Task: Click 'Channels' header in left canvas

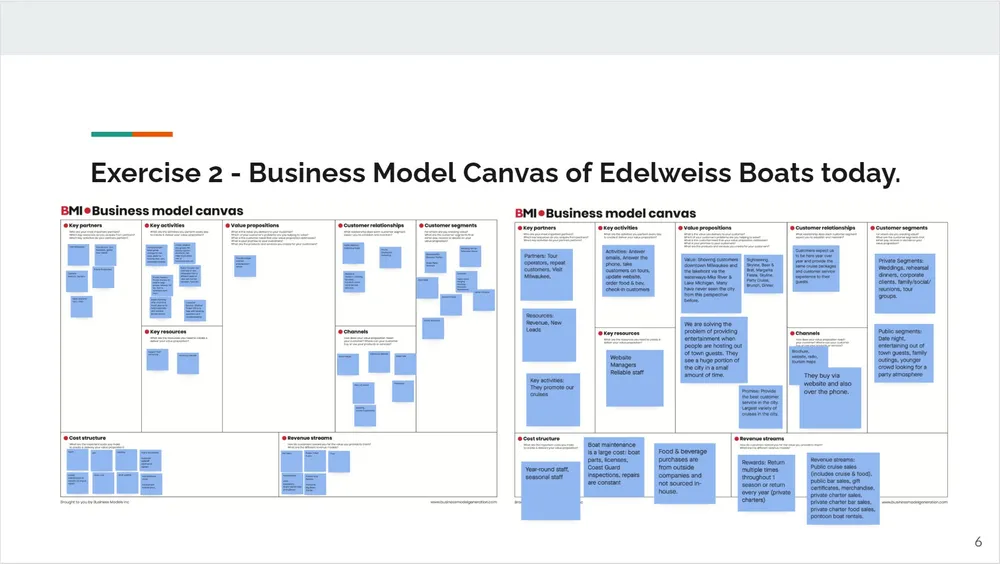Action: 356,332
